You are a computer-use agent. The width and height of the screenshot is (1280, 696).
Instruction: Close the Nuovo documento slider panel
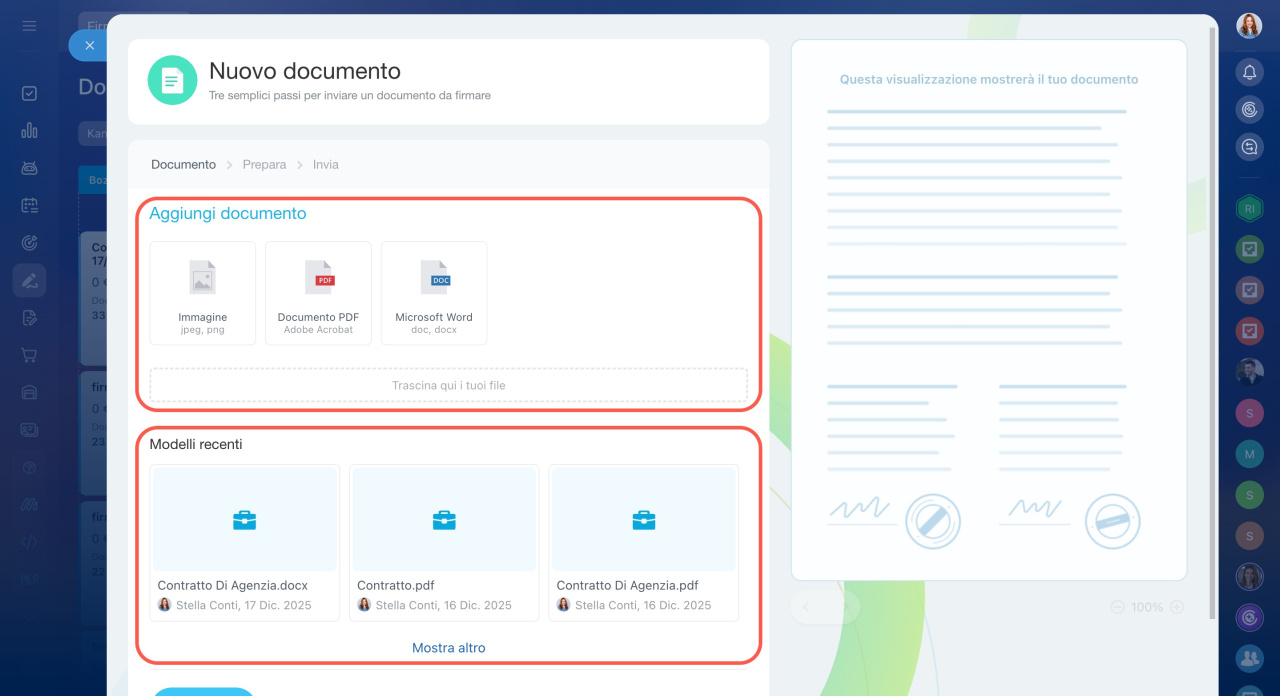[89, 45]
